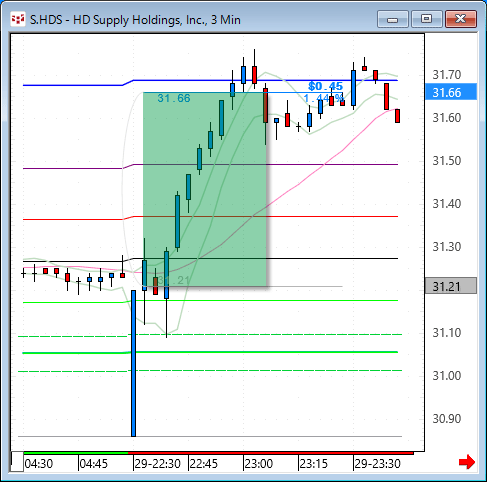
Task: Click the red arrow scroll-forward icon
Action: click(466, 462)
